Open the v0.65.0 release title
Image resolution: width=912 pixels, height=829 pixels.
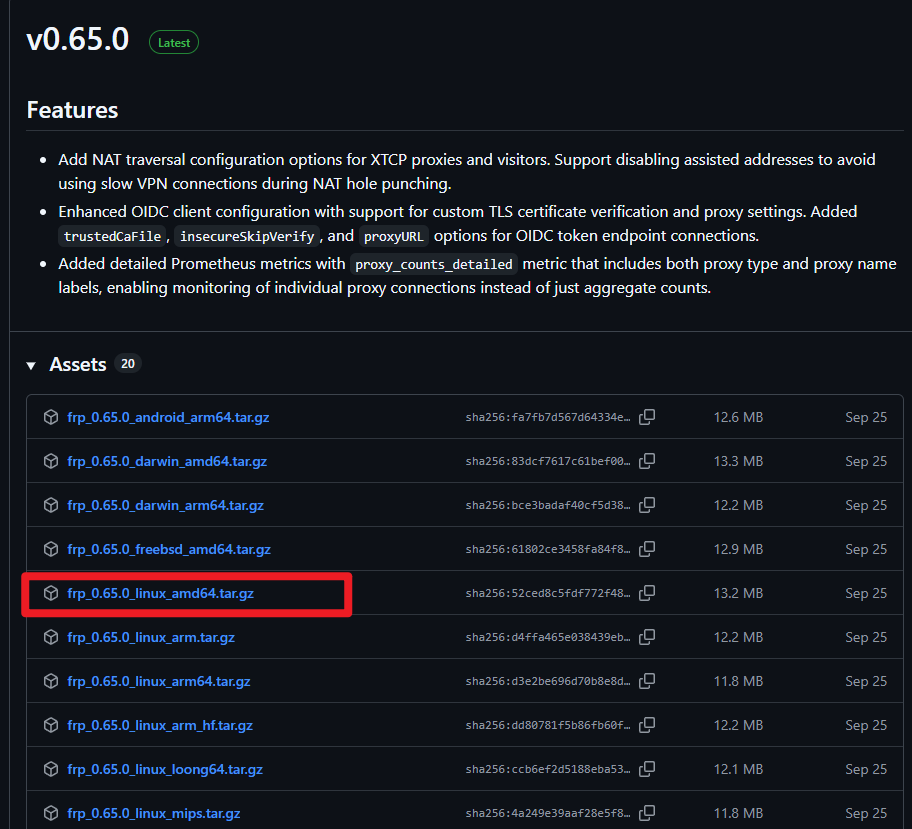click(x=78, y=39)
